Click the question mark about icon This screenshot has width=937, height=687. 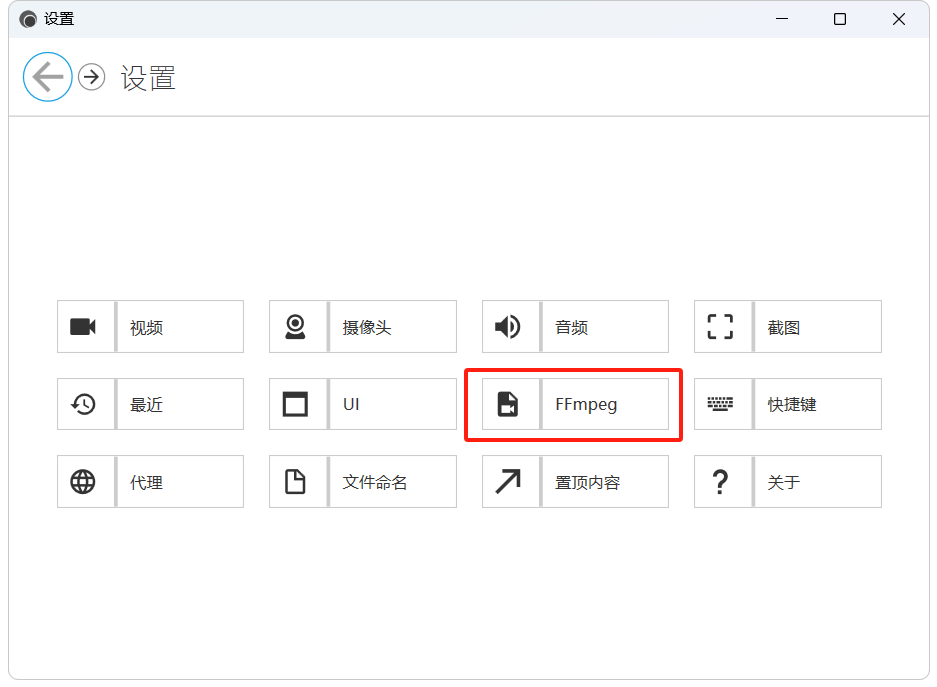coord(721,481)
